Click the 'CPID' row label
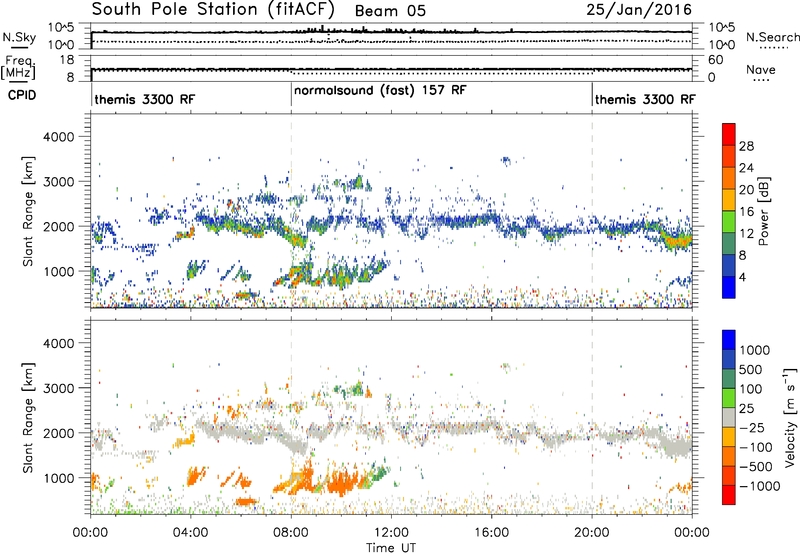This screenshot has height=554, width=800. coord(22,95)
